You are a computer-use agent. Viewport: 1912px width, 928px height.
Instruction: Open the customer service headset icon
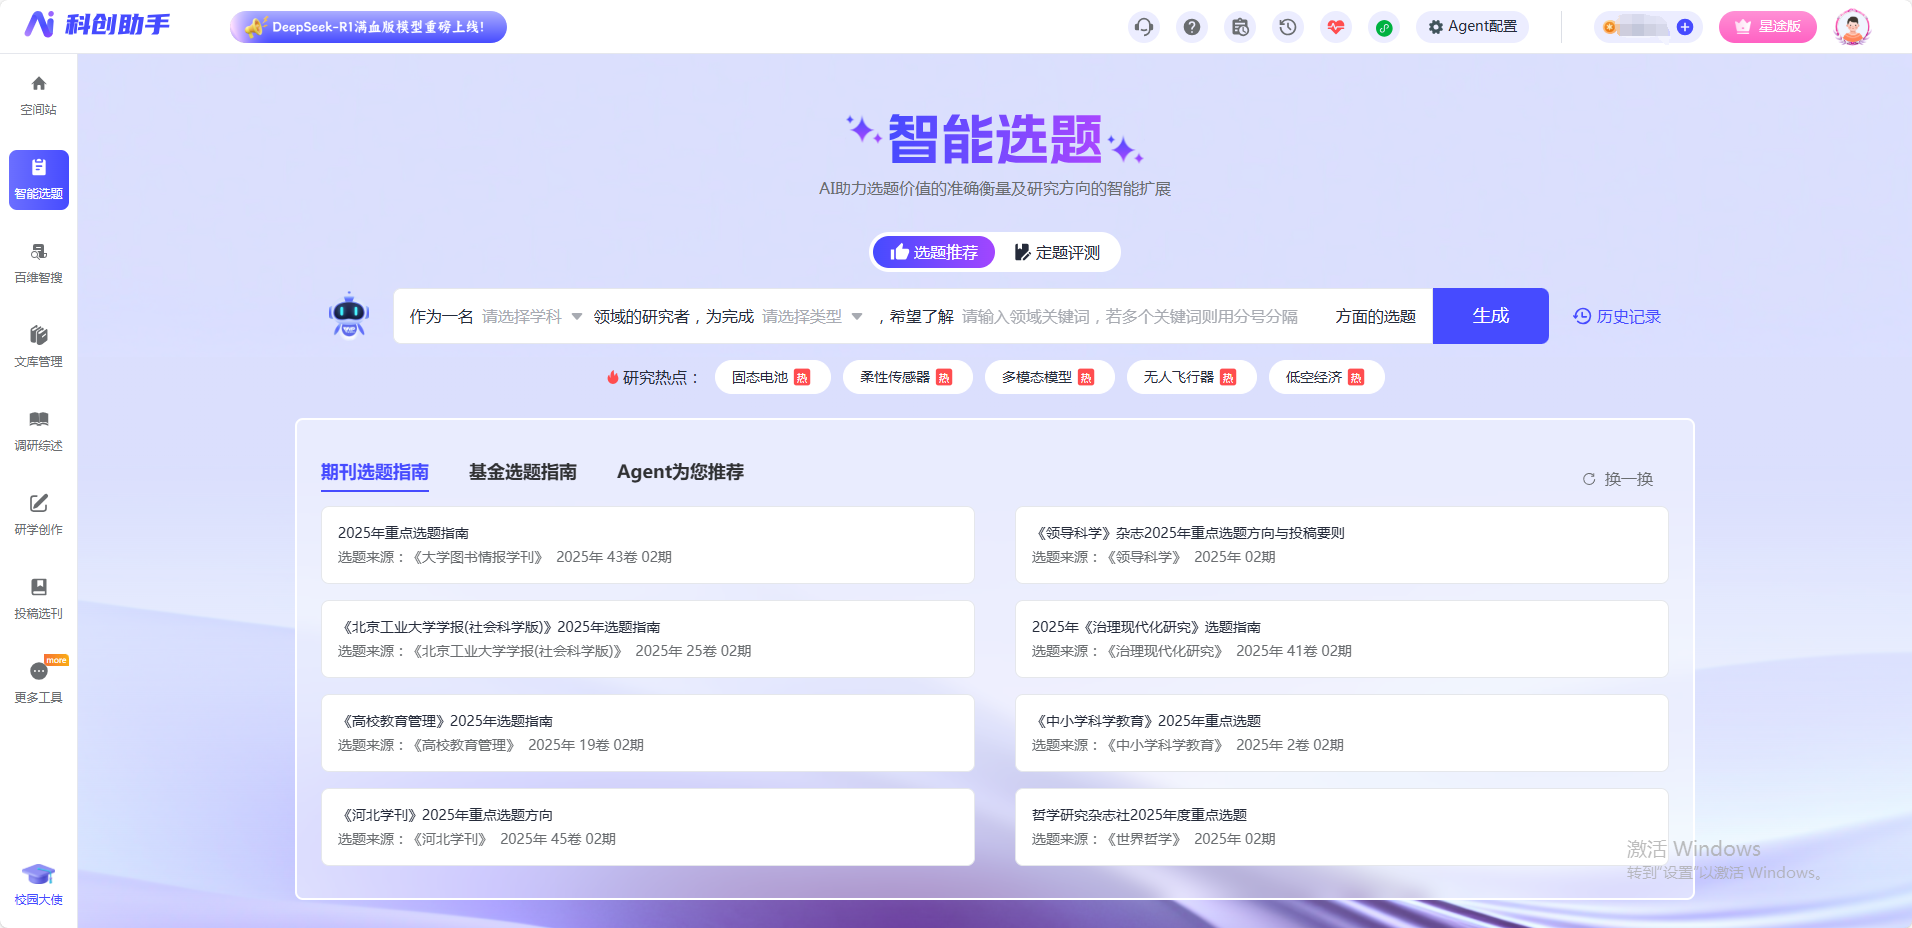click(1144, 27)
